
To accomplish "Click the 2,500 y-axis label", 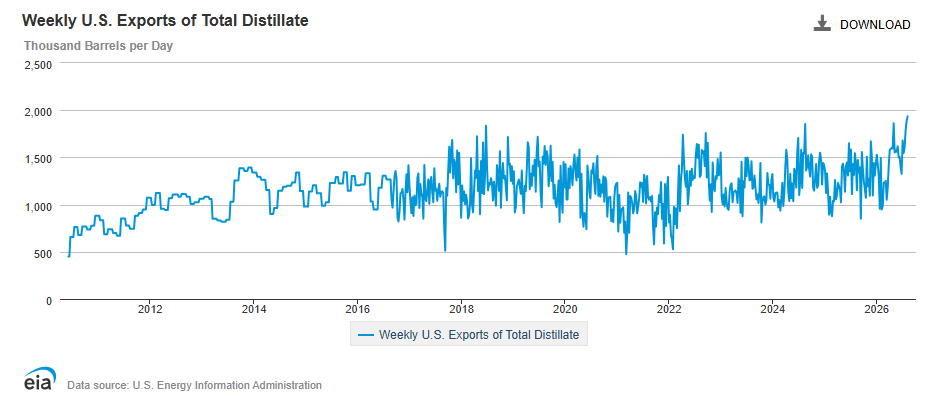I will (38, 64).
